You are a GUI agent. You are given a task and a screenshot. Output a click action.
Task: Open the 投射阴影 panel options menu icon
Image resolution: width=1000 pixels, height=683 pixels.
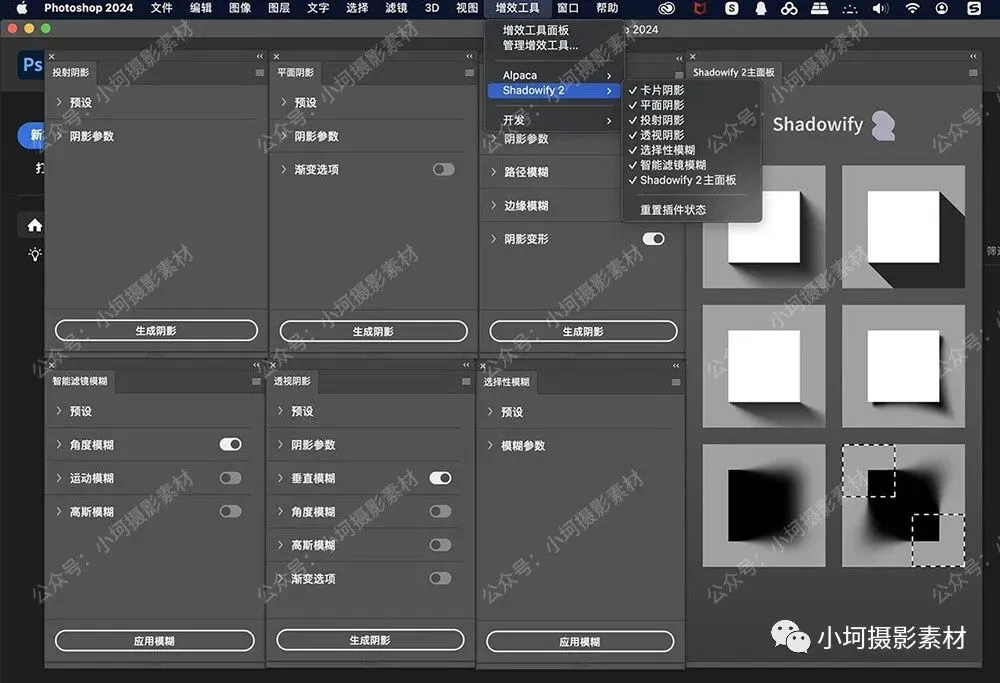coord(260,73)
